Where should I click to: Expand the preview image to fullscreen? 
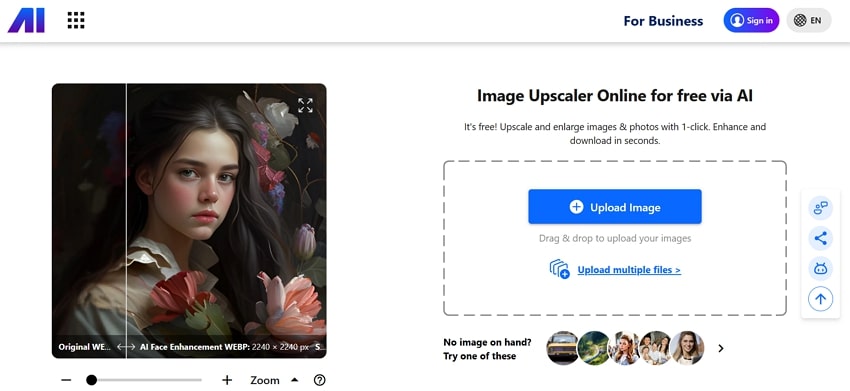[x=305, y=105]
